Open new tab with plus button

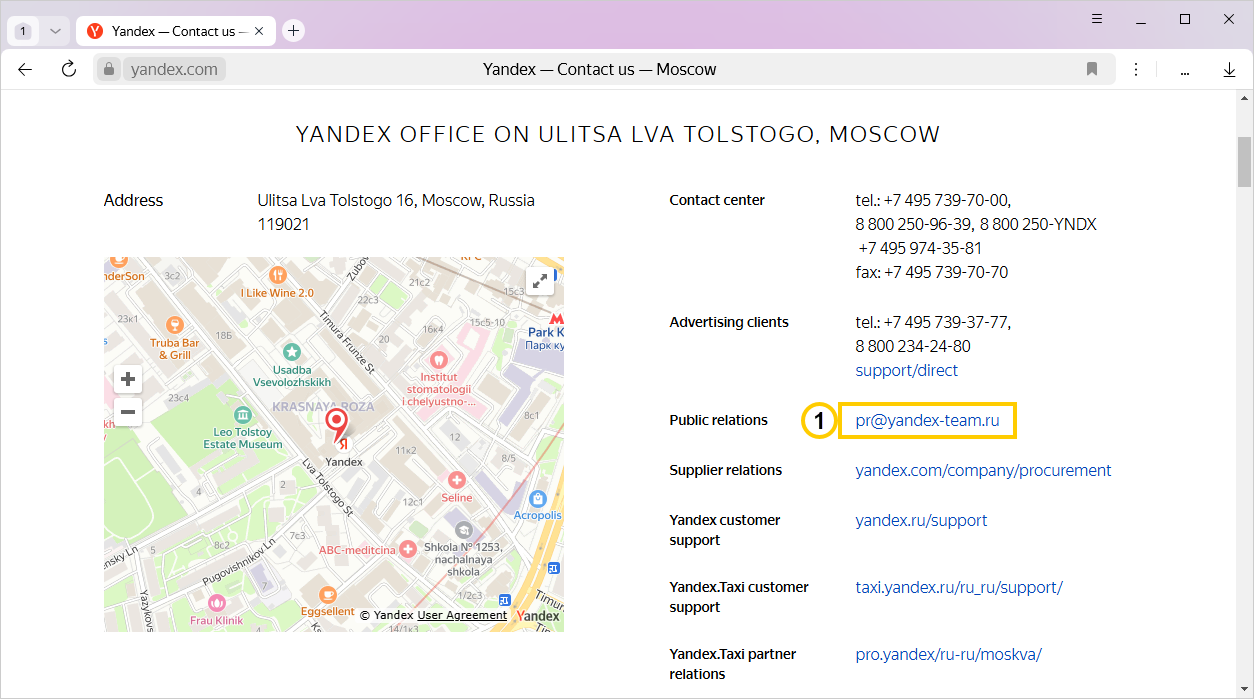tap(293, 31)
